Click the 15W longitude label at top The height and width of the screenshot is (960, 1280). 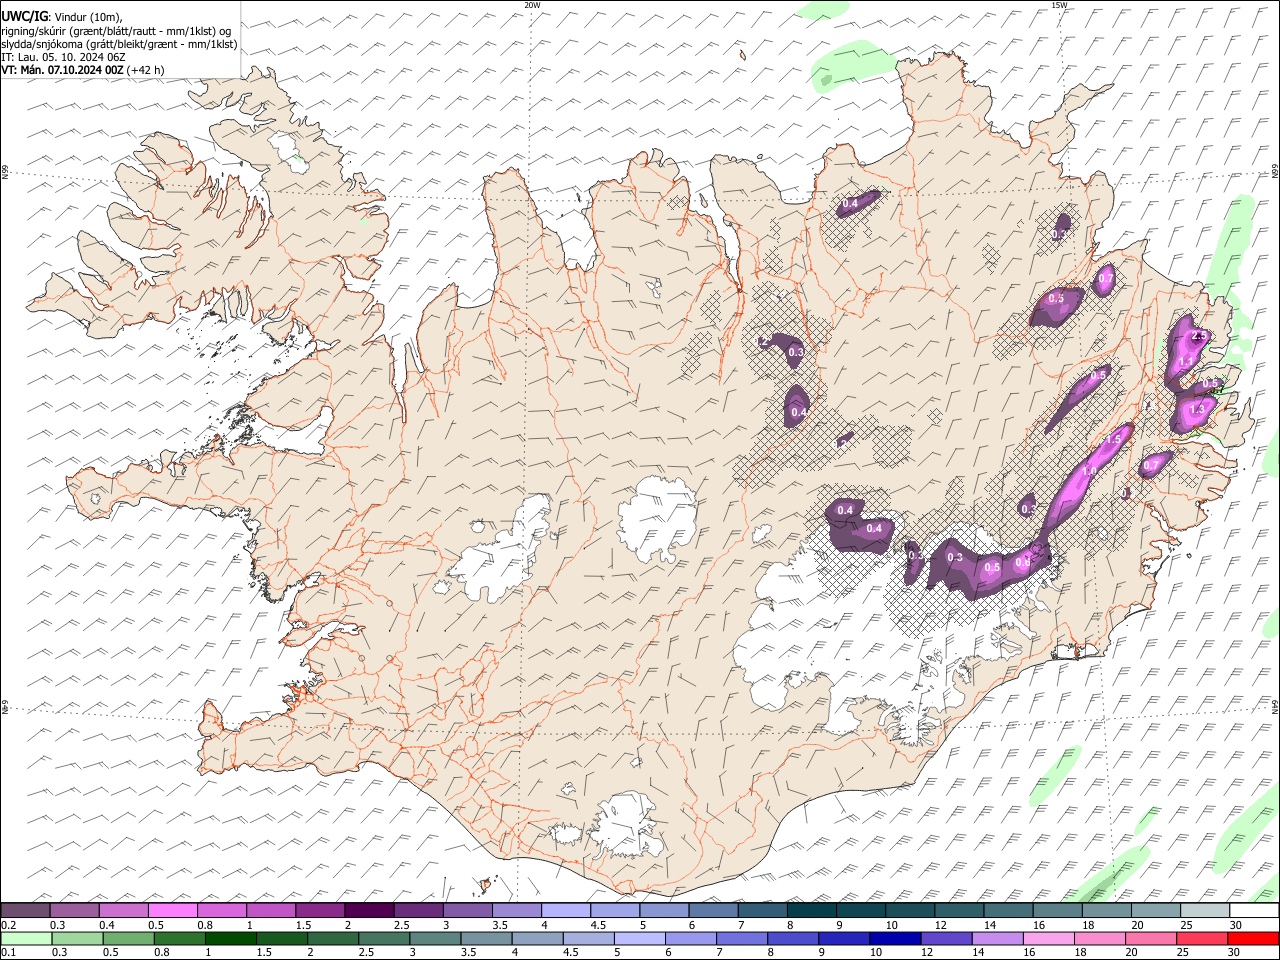pyautogui.click(x=1060, y=5)
